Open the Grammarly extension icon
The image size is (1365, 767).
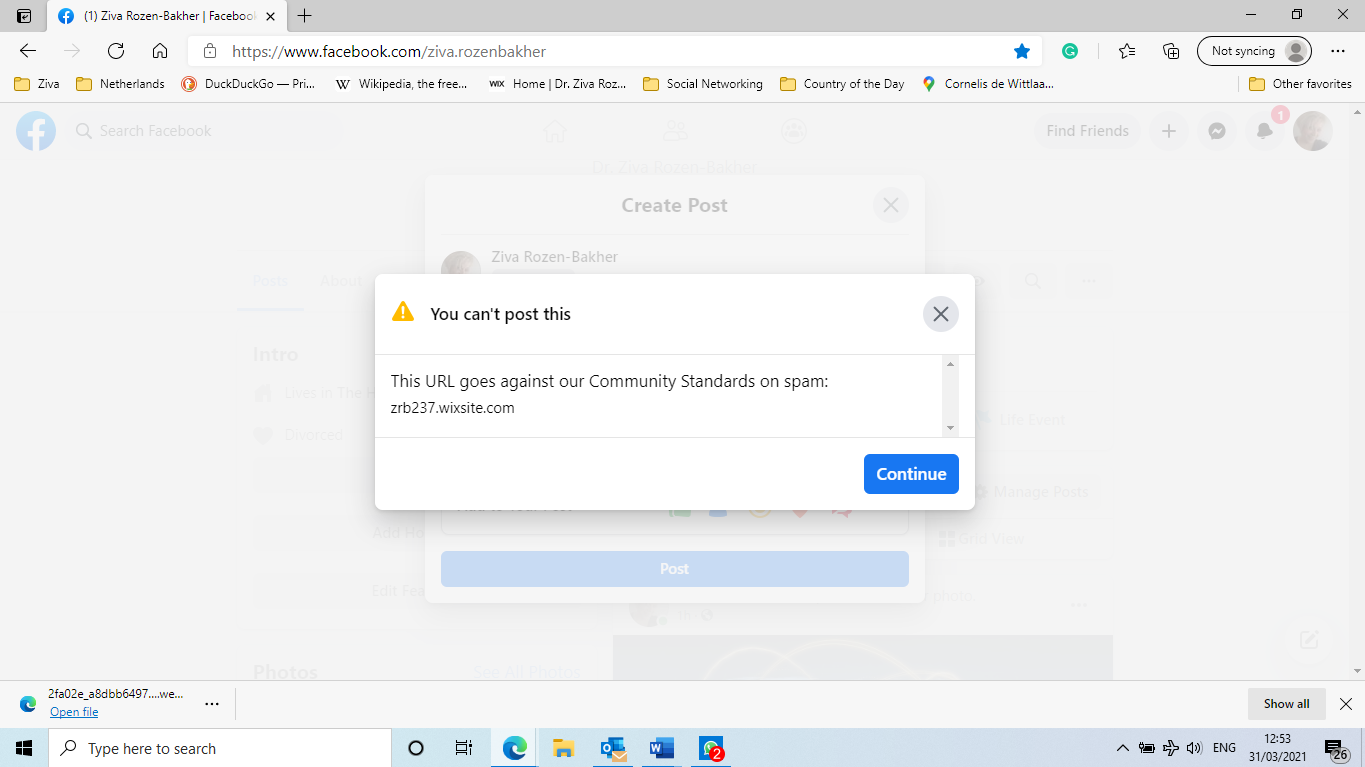pyautogui.click(x=1070, y=51)
